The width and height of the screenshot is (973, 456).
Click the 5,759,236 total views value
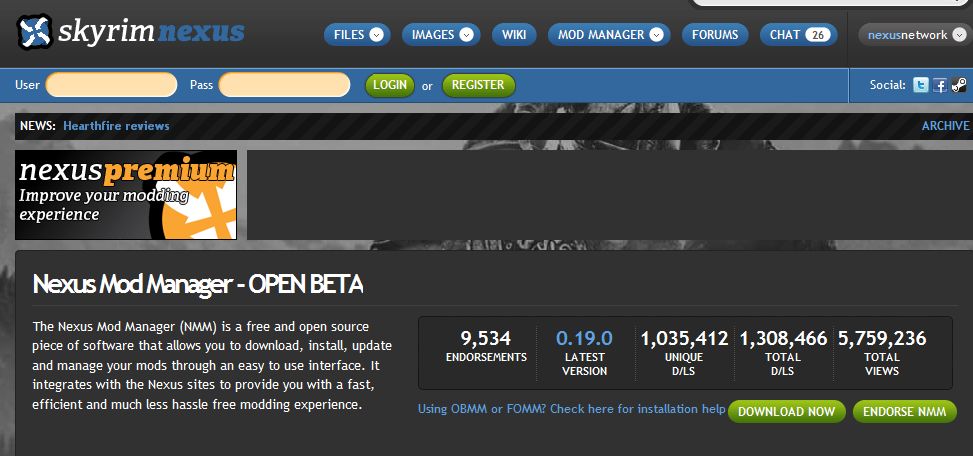[882, 338]
